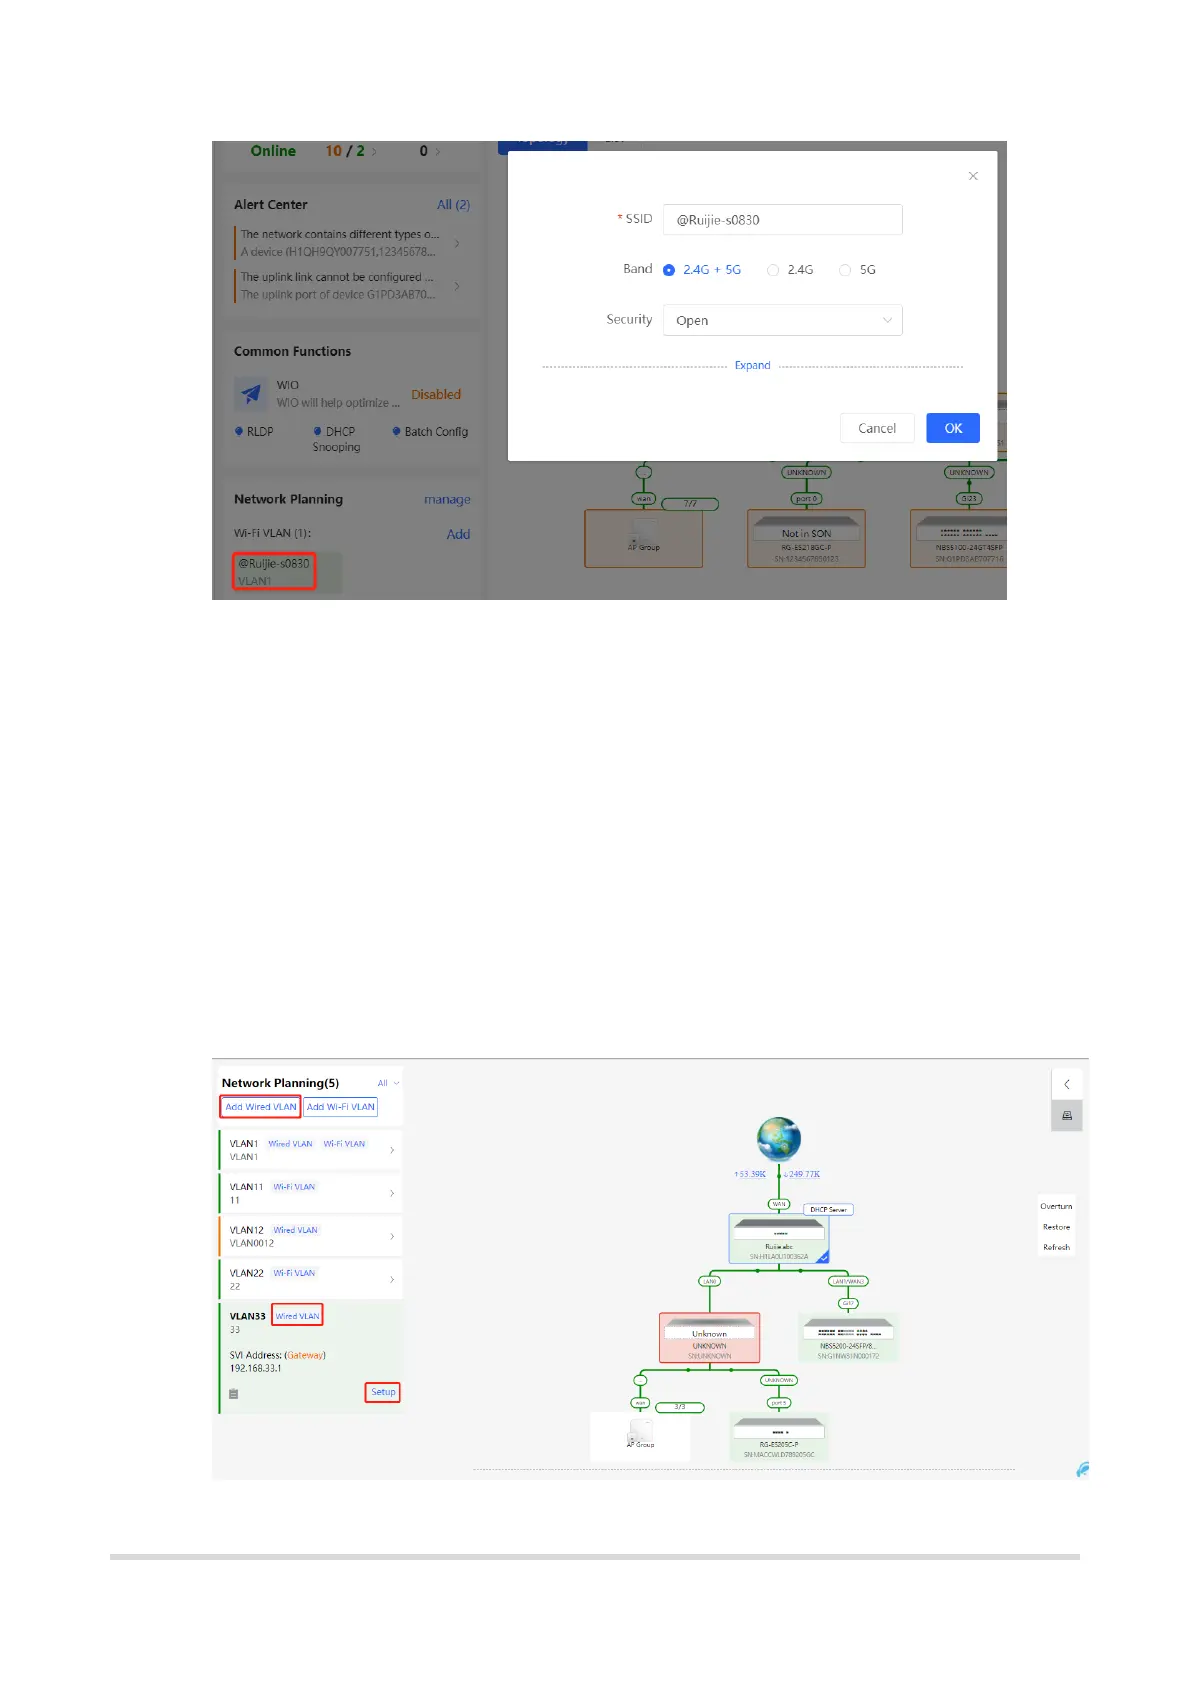The height and width of the screenshot is (1684, 1191).
Task: Open the Security dropdown showing Open
Action: (x=783, y=320)
